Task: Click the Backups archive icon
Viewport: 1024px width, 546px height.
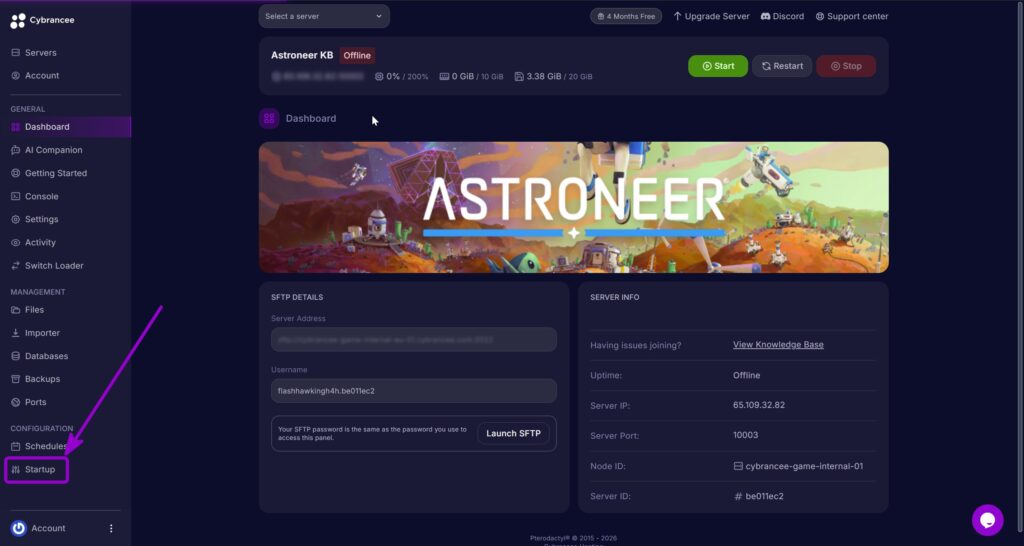Action: tap(16, 379)
